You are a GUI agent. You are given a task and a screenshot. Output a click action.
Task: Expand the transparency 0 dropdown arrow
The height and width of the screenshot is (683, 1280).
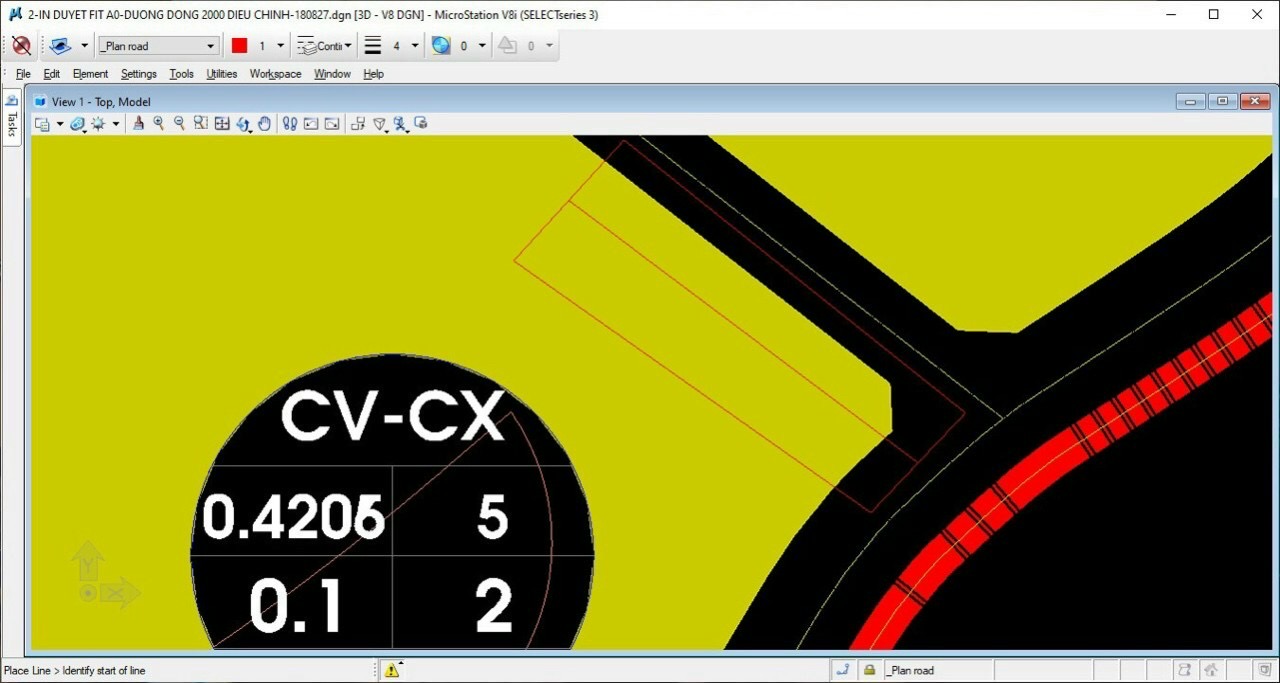click(482, 46)
